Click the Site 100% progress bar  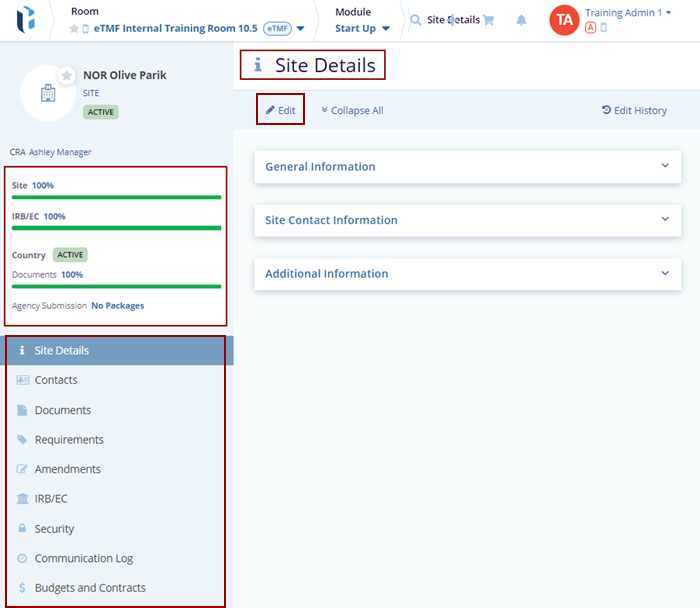pyautogui.click(x=116, y=197)
